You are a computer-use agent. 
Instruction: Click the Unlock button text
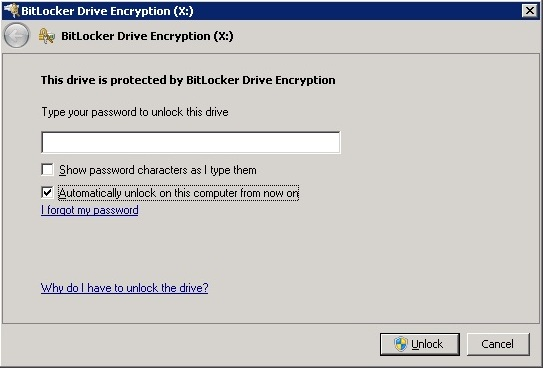[427, 344]
